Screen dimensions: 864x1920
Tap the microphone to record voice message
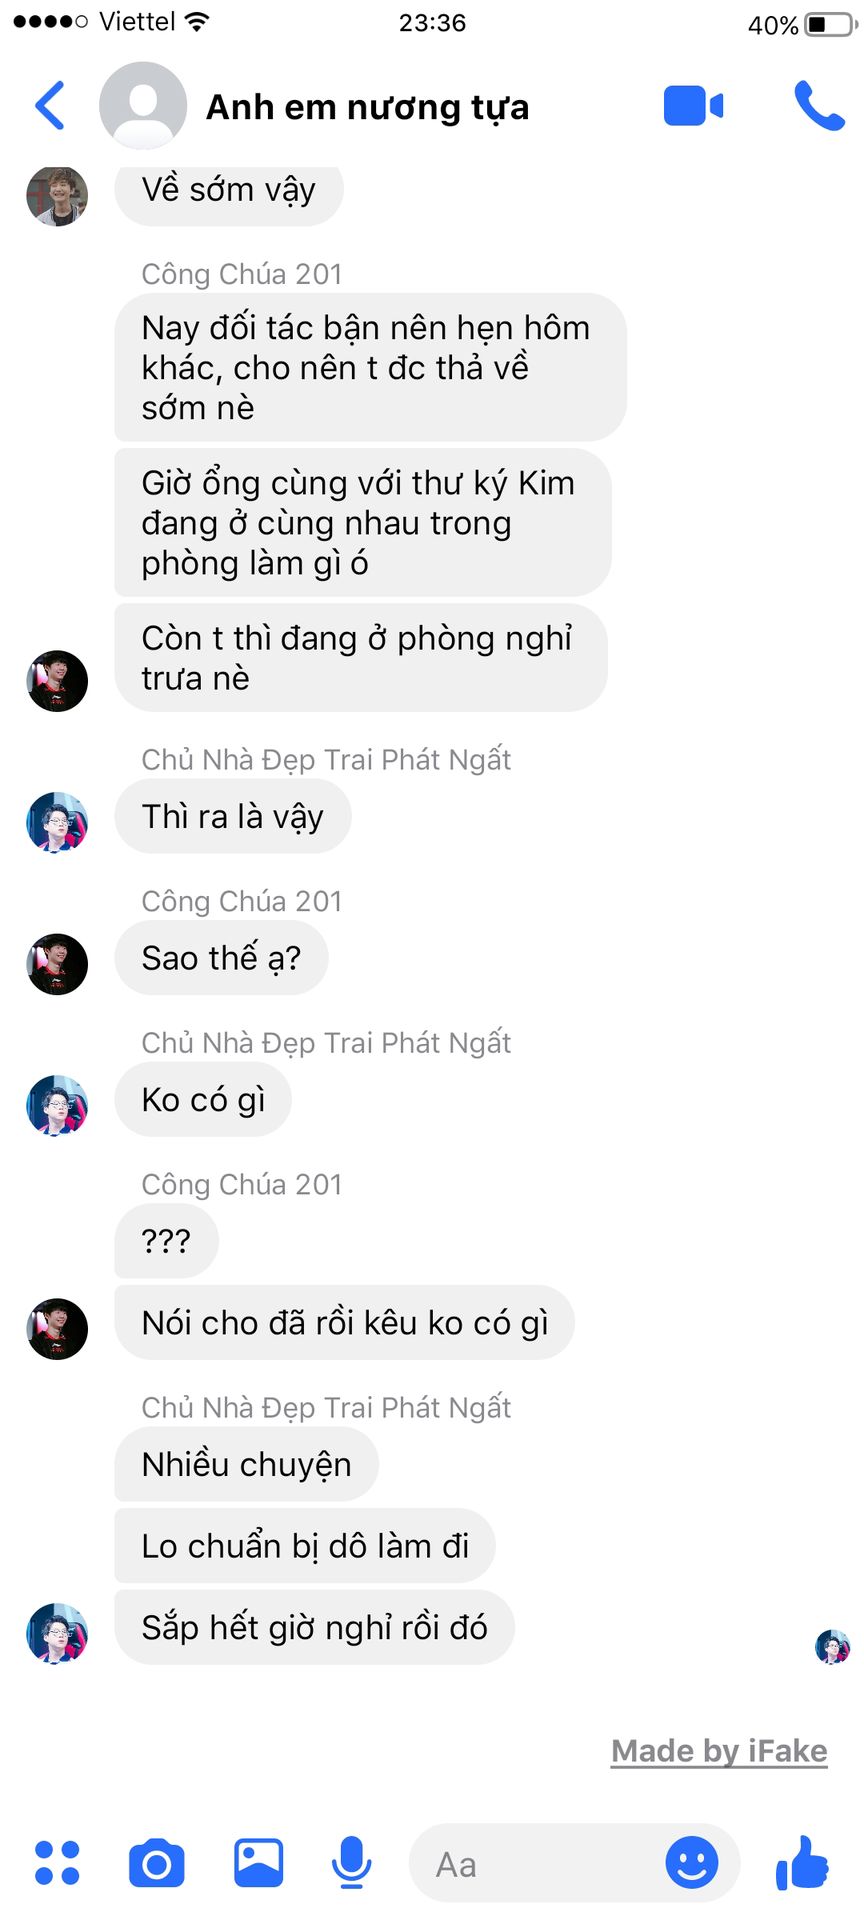351,1863
